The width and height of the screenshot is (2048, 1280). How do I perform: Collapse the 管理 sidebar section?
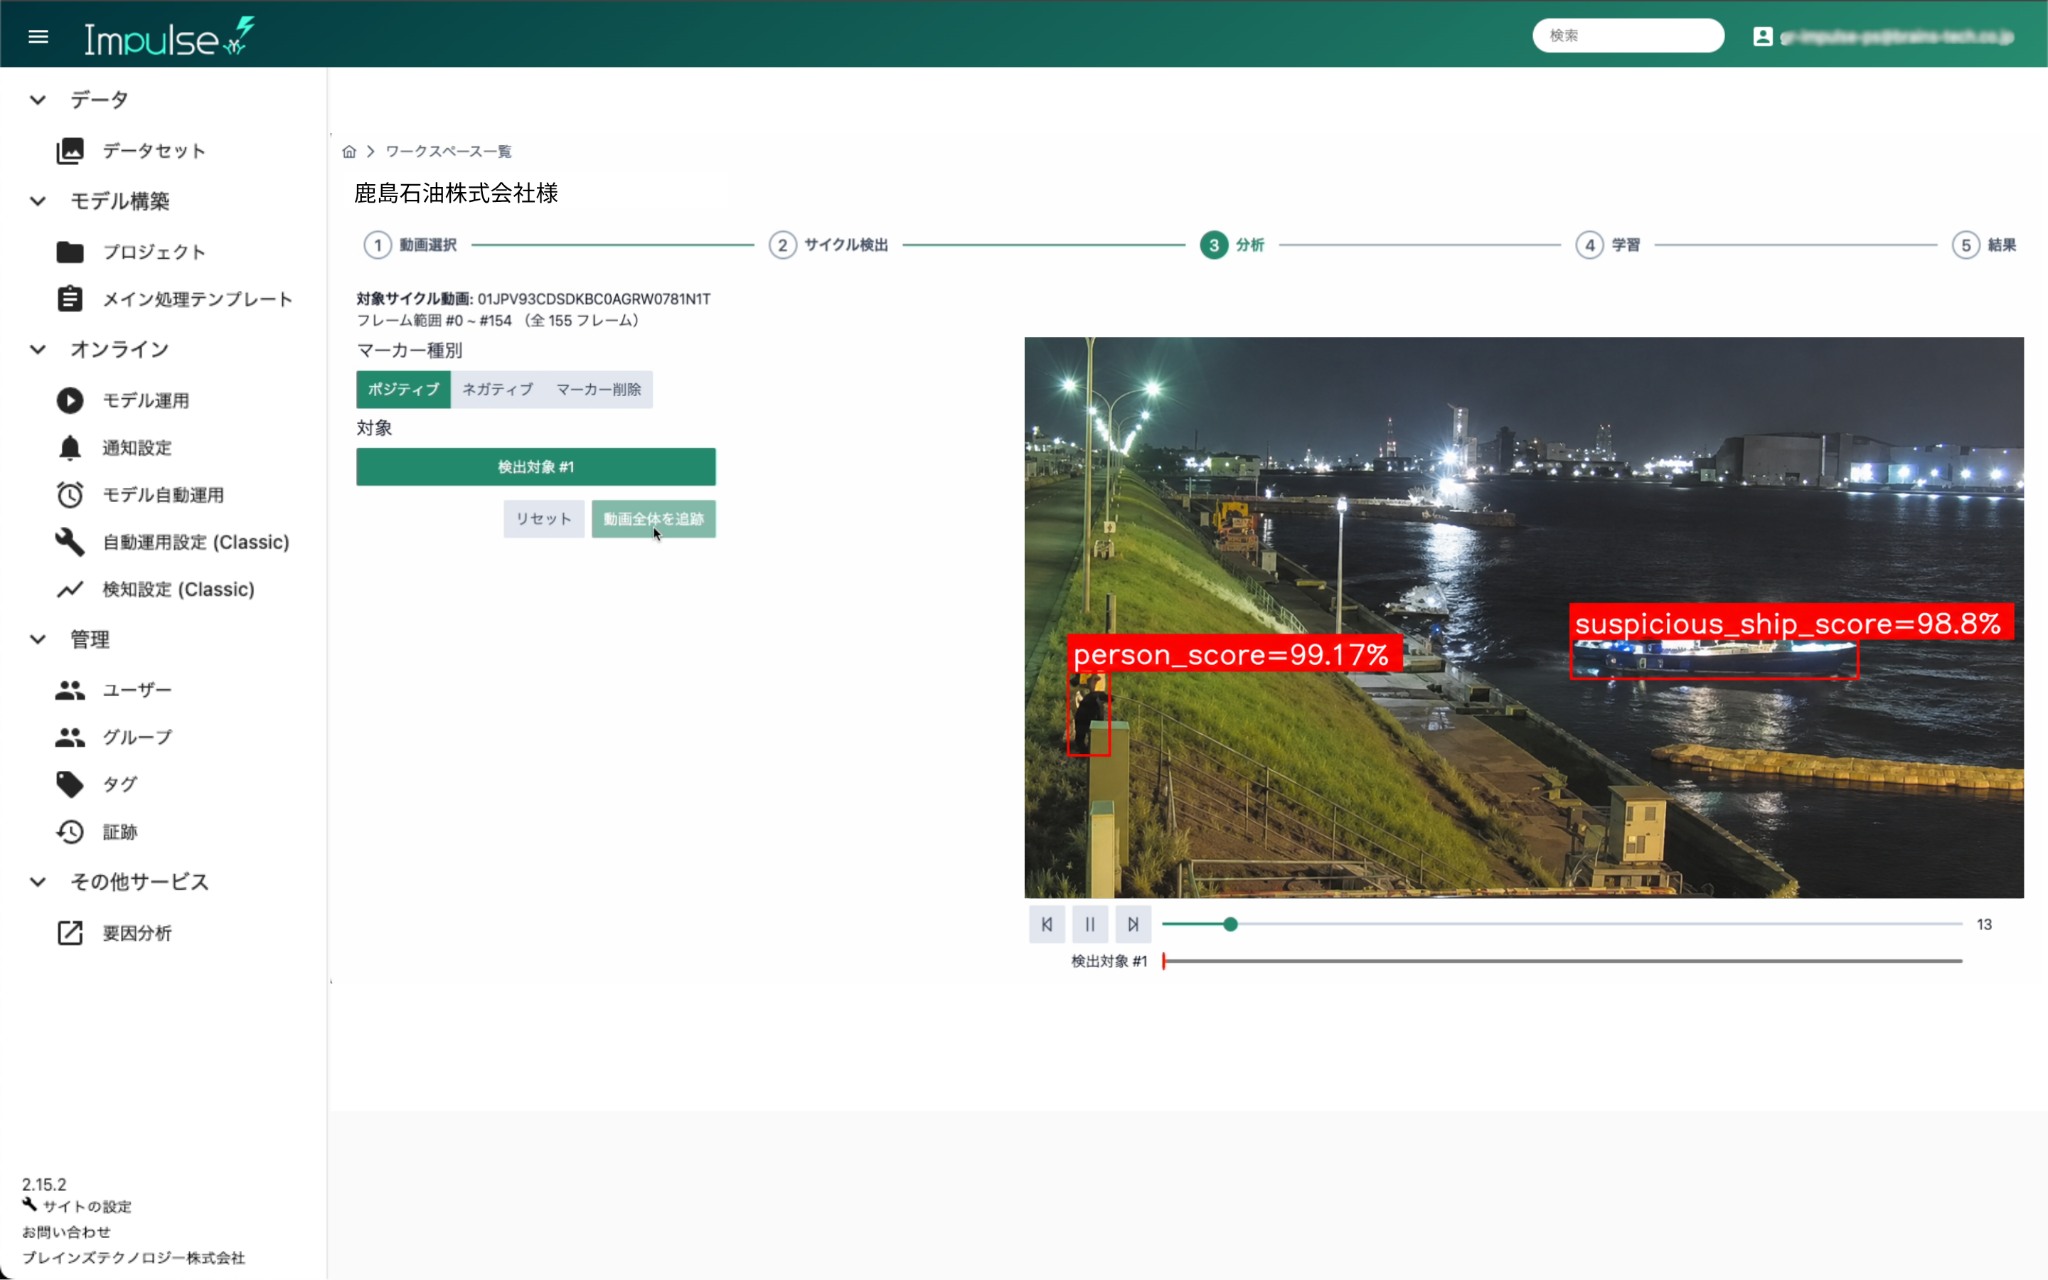38,639
